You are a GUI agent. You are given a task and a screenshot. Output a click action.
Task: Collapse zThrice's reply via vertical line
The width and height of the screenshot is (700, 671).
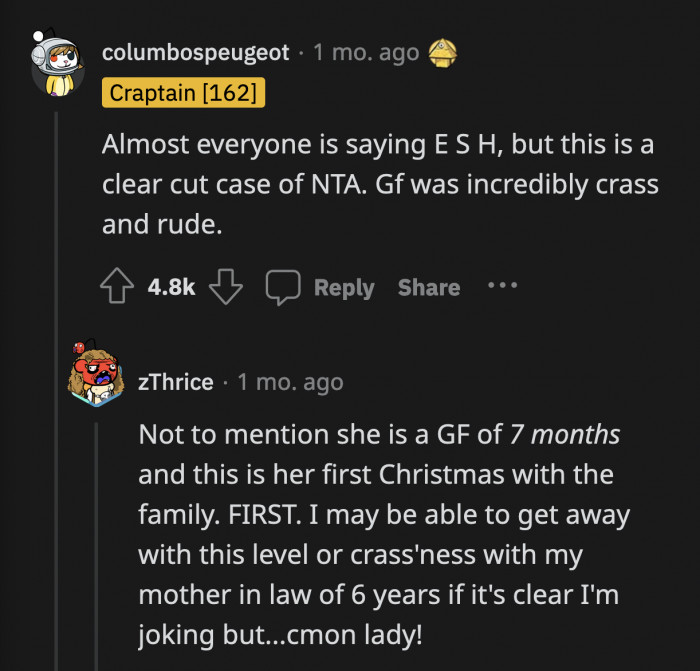click(x=97, y=540)
